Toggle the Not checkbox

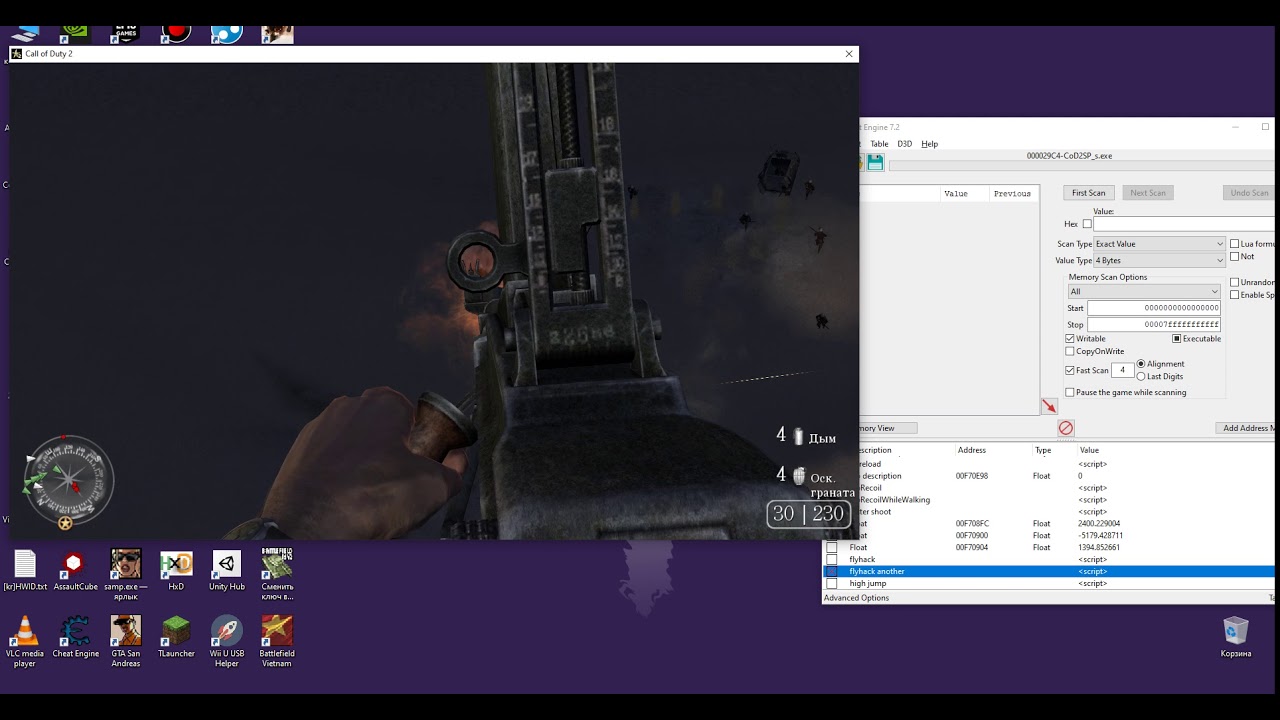(x=1234, y=257)
